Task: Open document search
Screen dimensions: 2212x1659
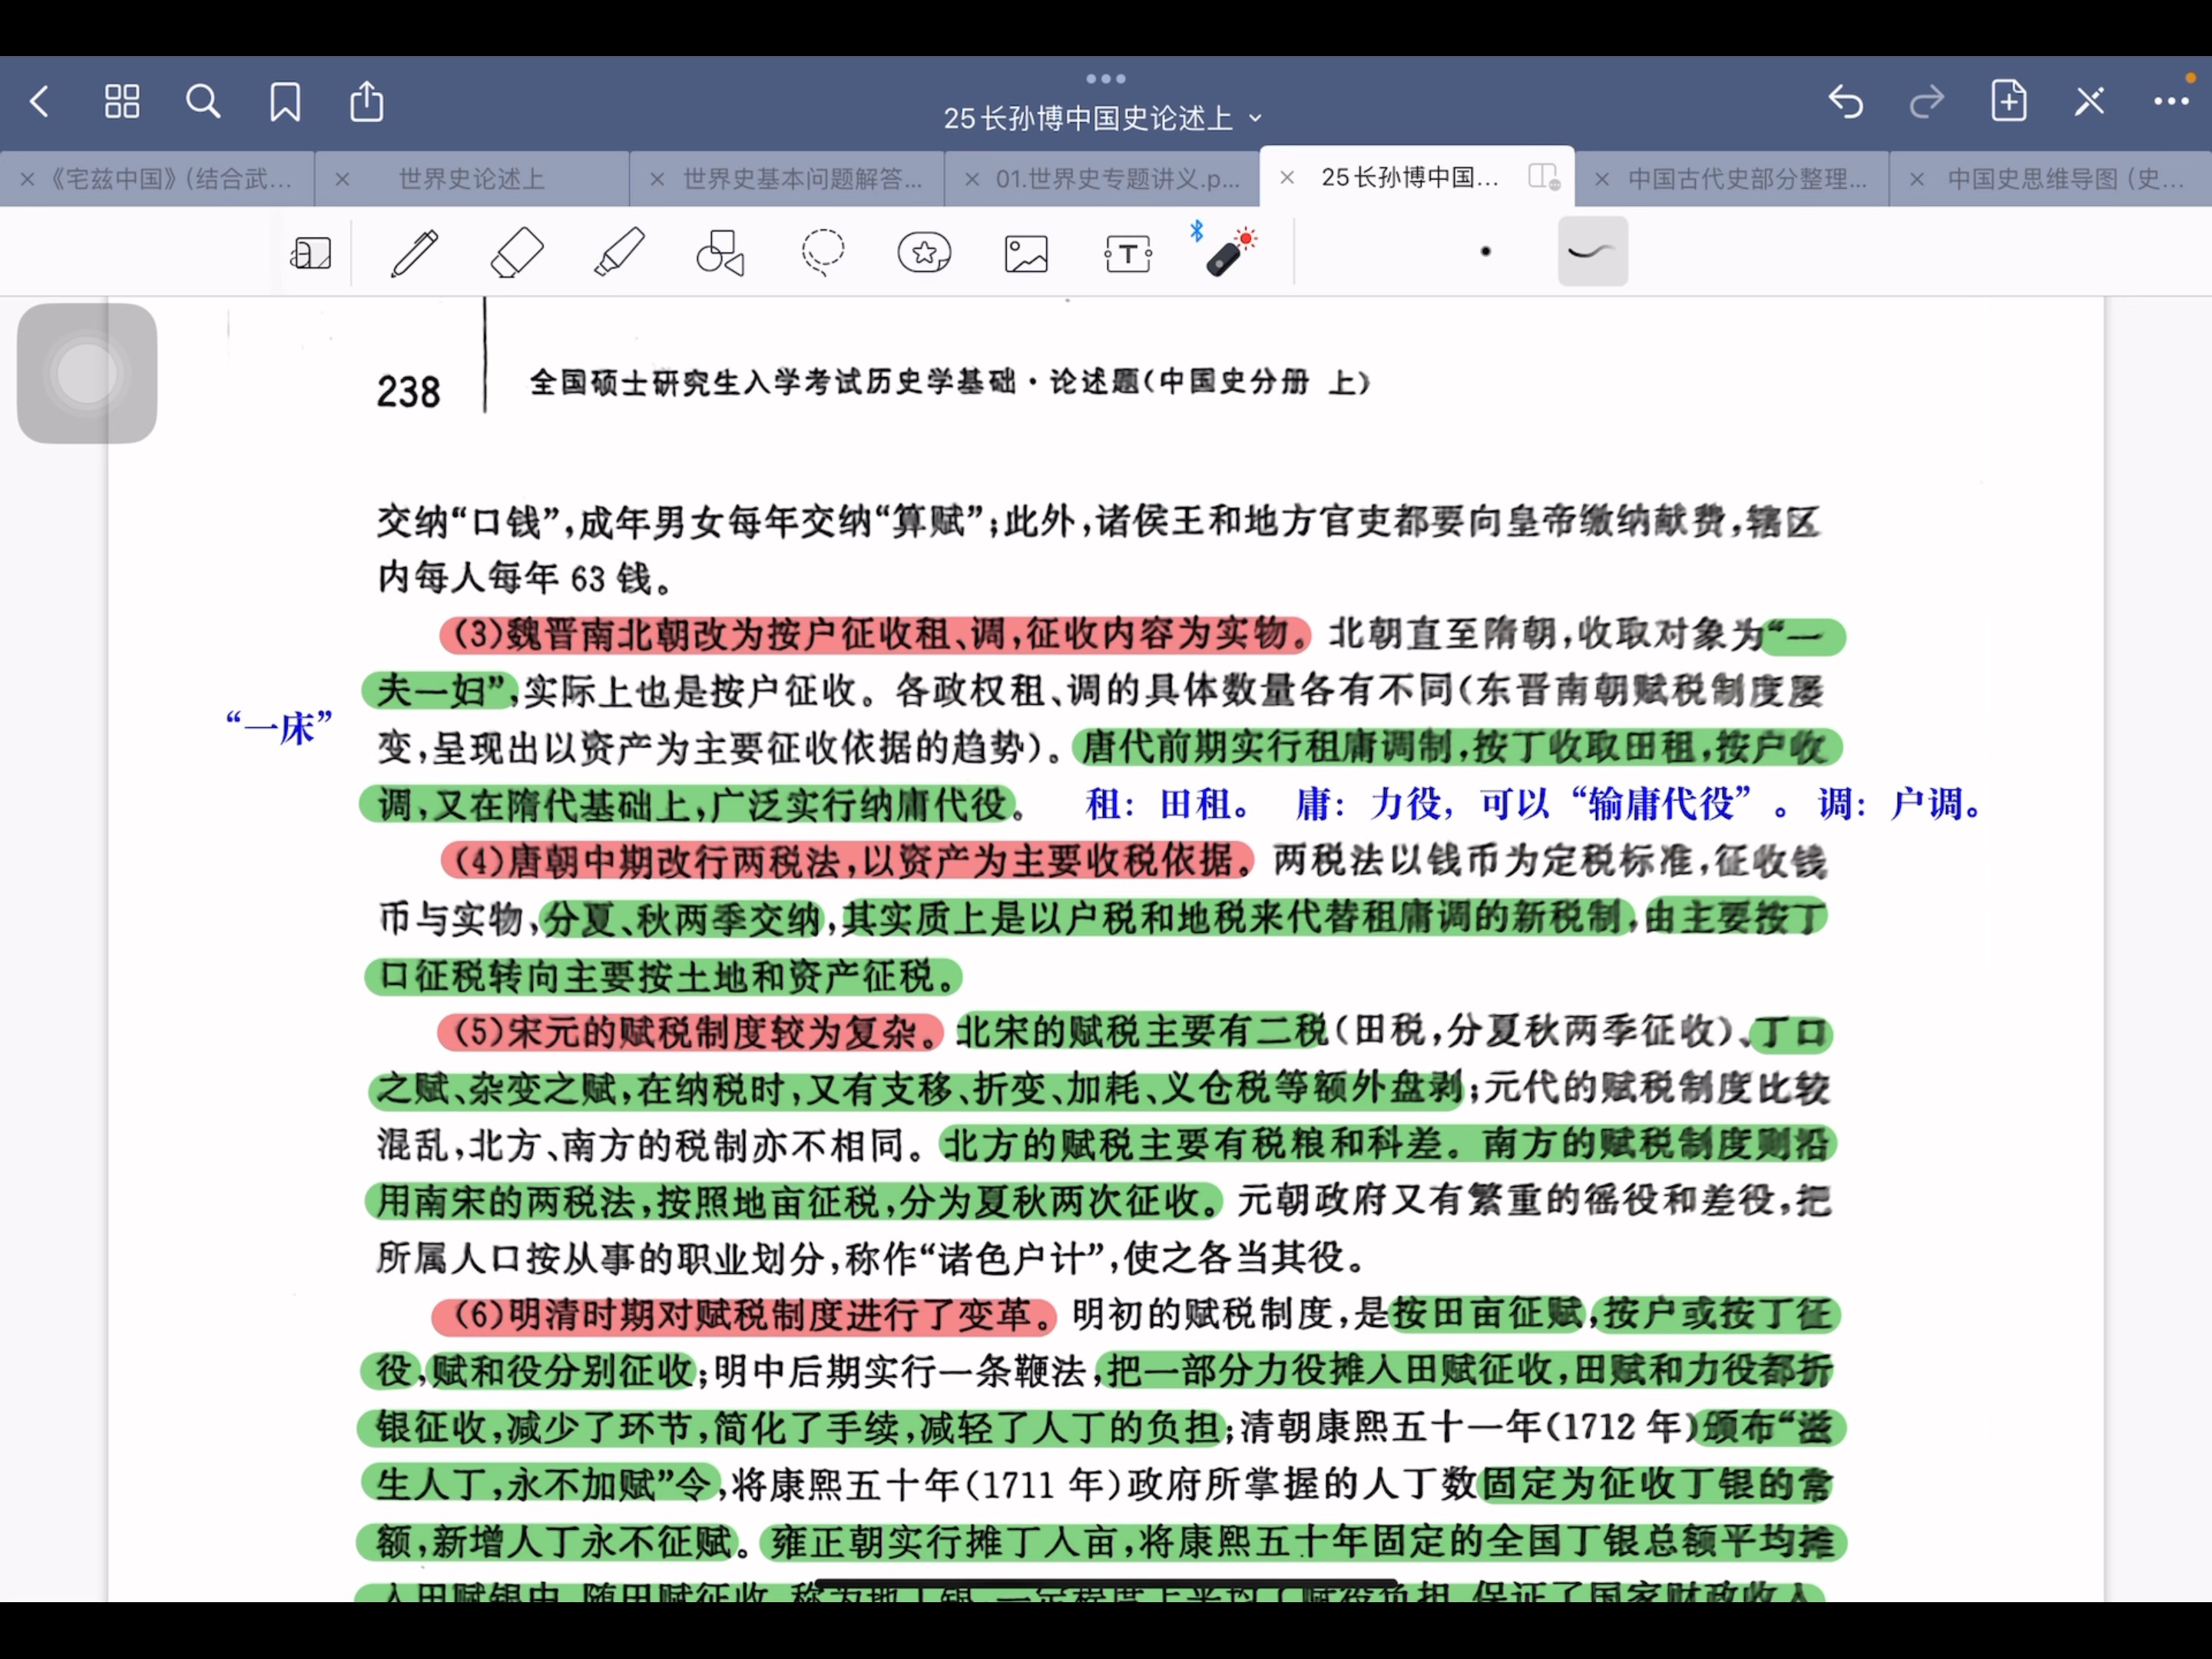Action: [x=203, y=101]
